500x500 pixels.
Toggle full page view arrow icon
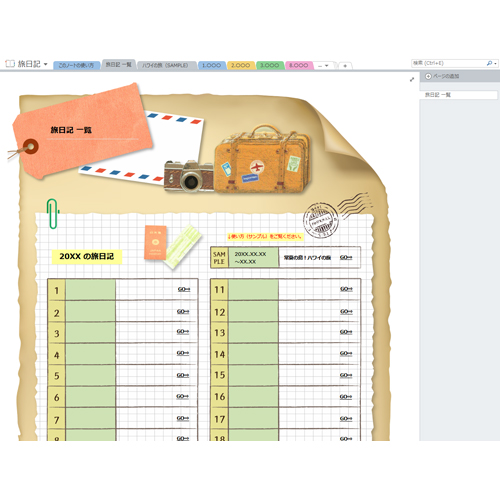coord(412,79)
